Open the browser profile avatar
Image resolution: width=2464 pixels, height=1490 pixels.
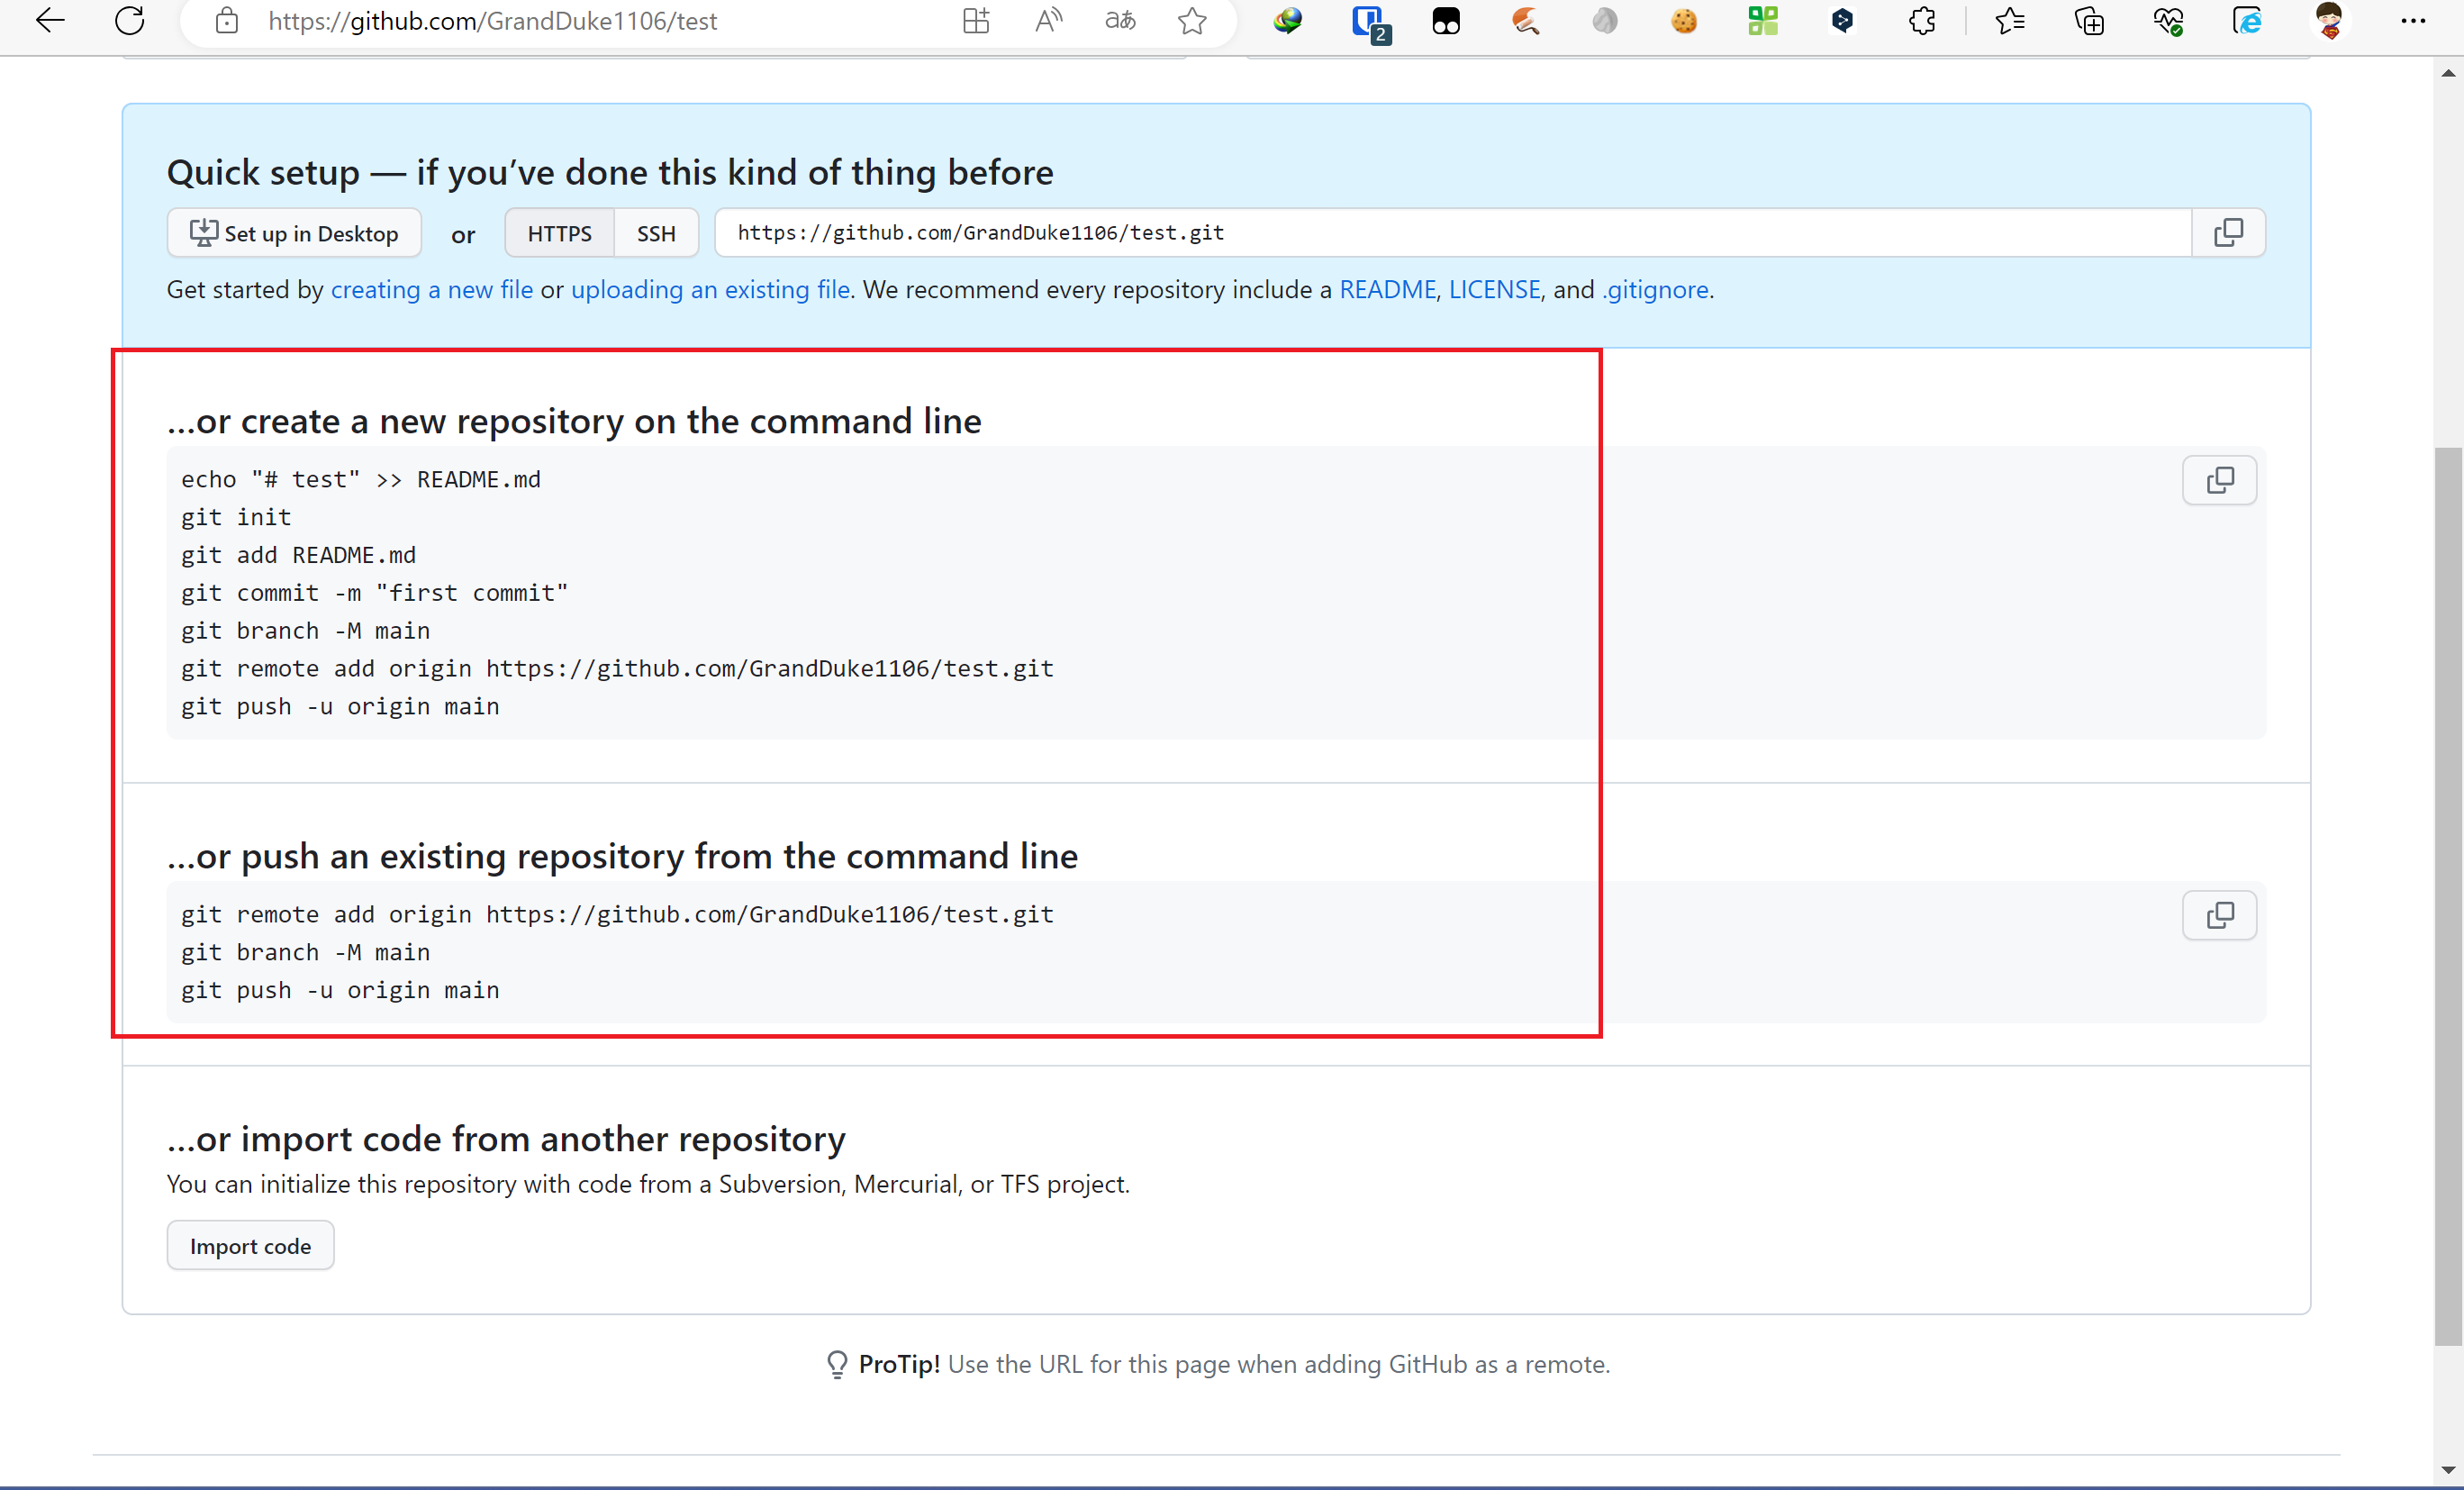[x=2329, y=21]
